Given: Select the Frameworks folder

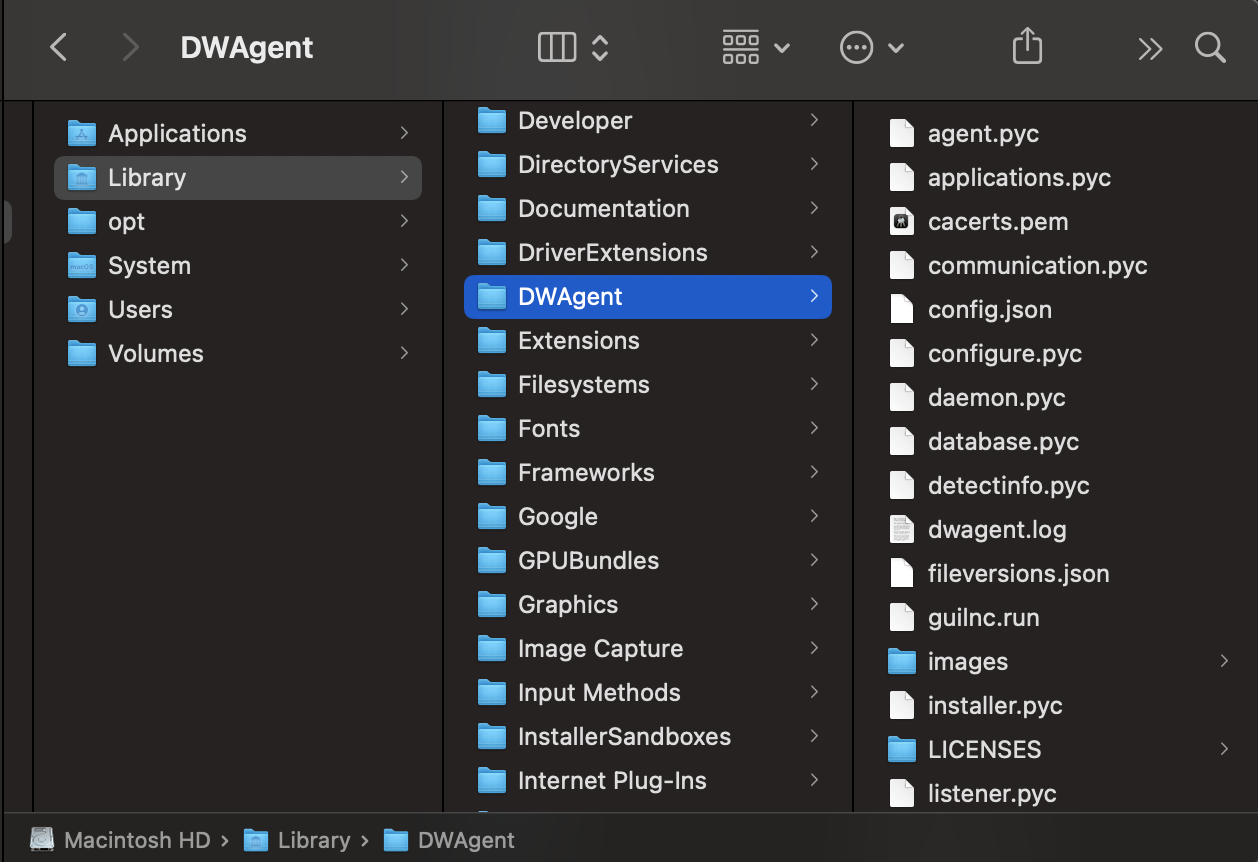Looking at the screenshot, I should 648,472.
